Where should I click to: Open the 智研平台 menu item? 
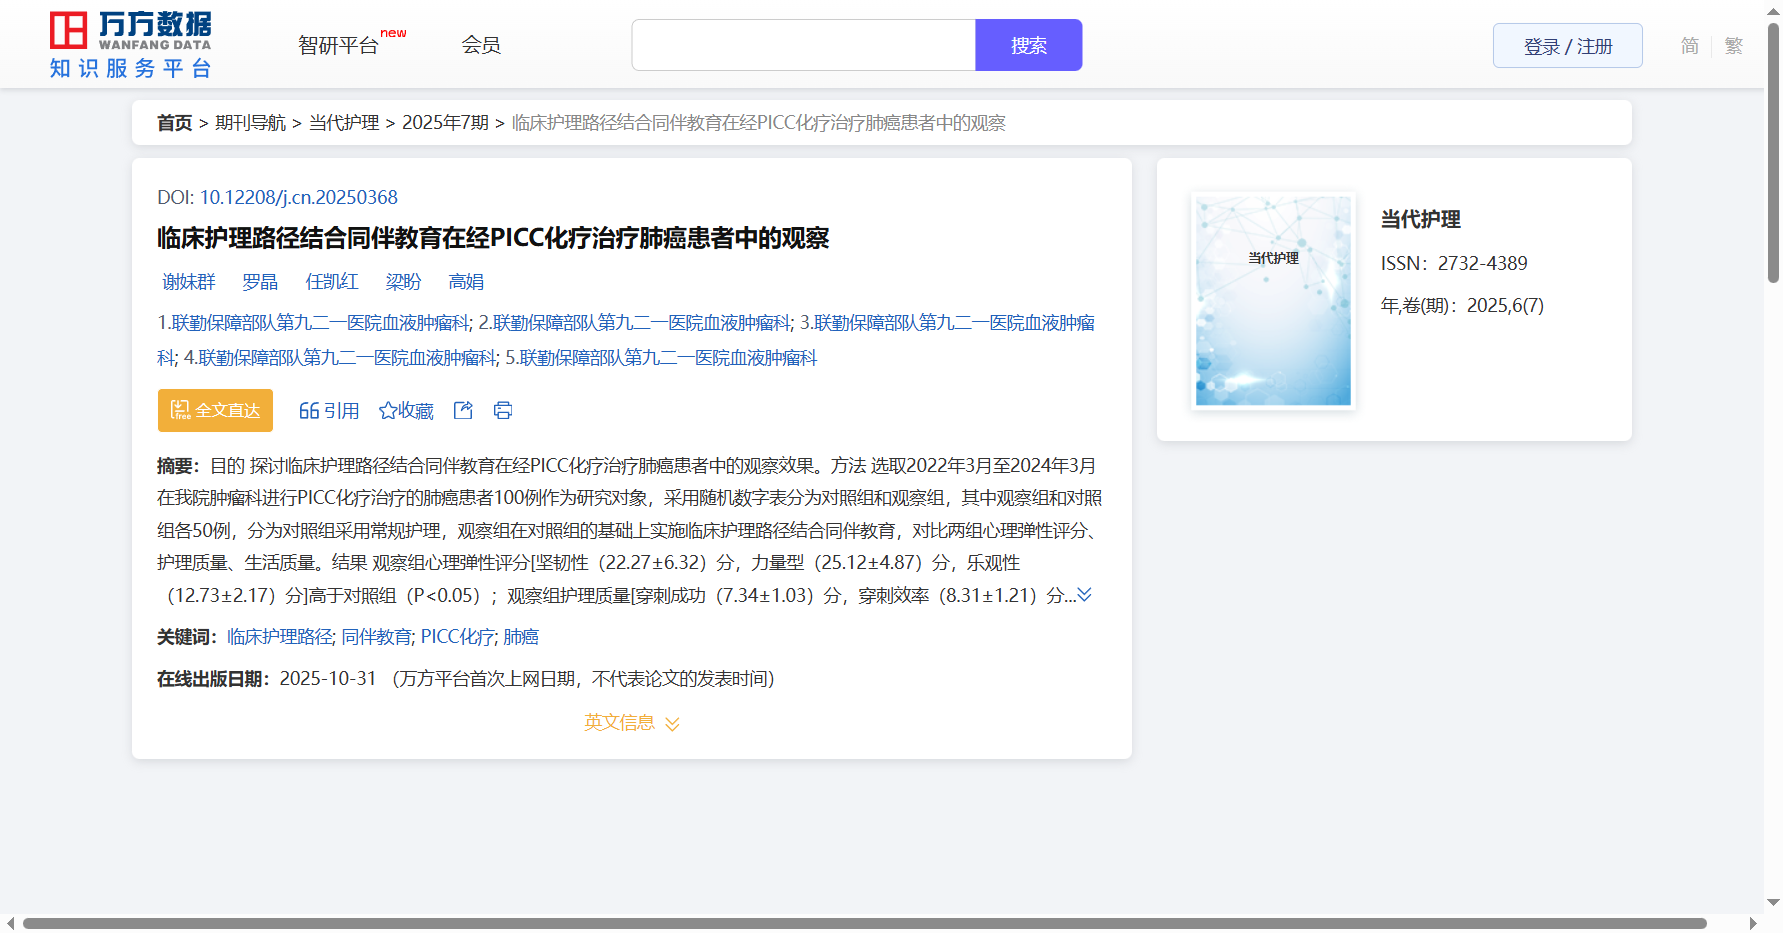pos(338,45)
